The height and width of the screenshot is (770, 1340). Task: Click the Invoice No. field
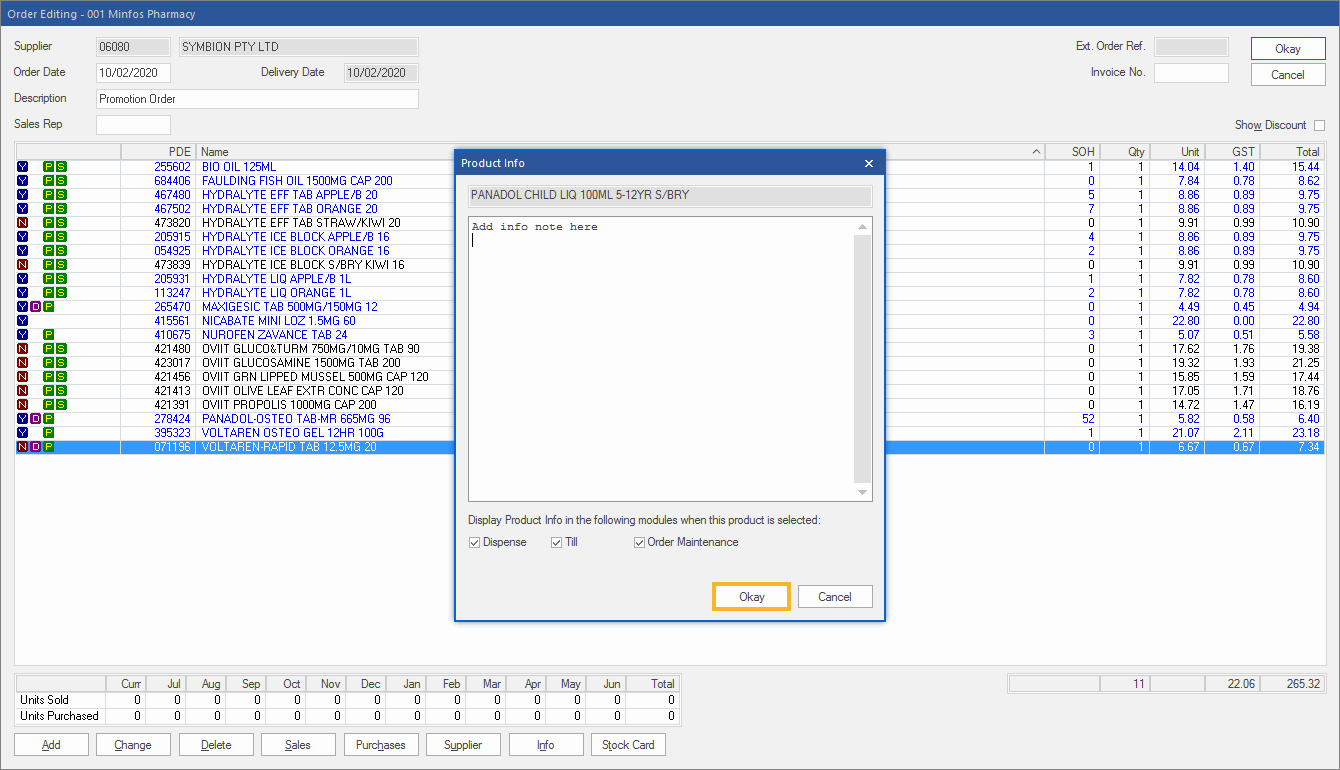pos(1191,73)
